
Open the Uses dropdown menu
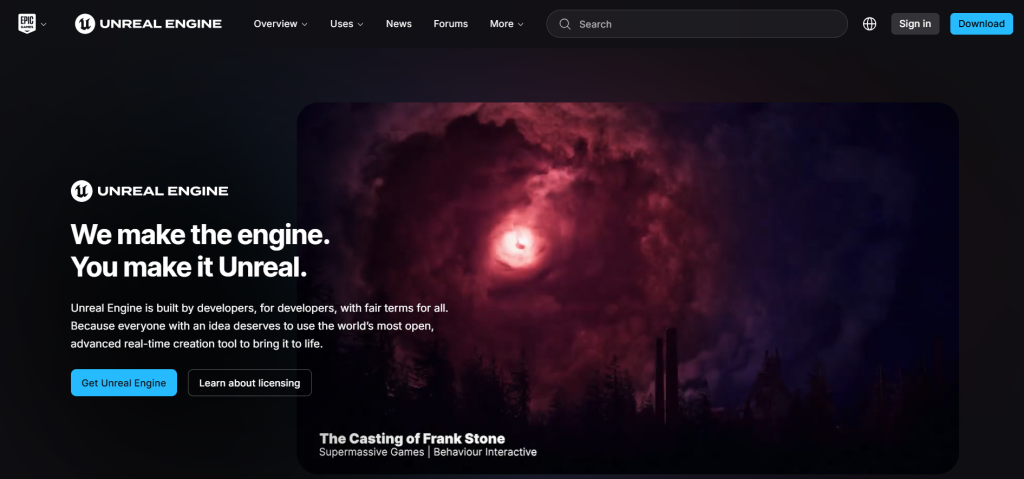click(346, 24)
